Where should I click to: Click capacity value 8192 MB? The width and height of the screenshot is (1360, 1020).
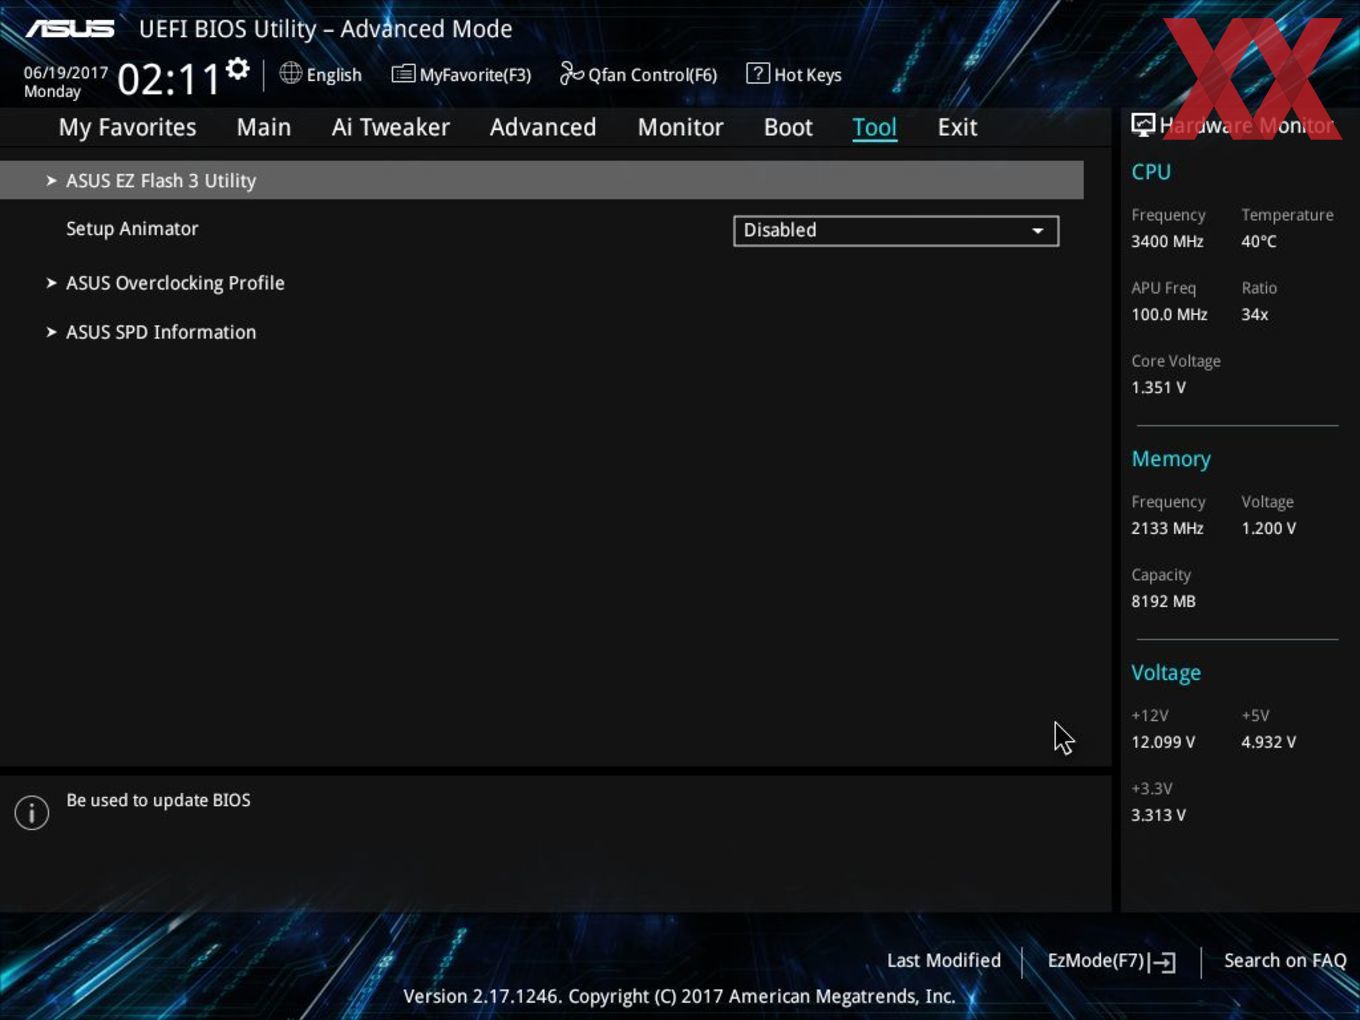tap(1163, 602)
